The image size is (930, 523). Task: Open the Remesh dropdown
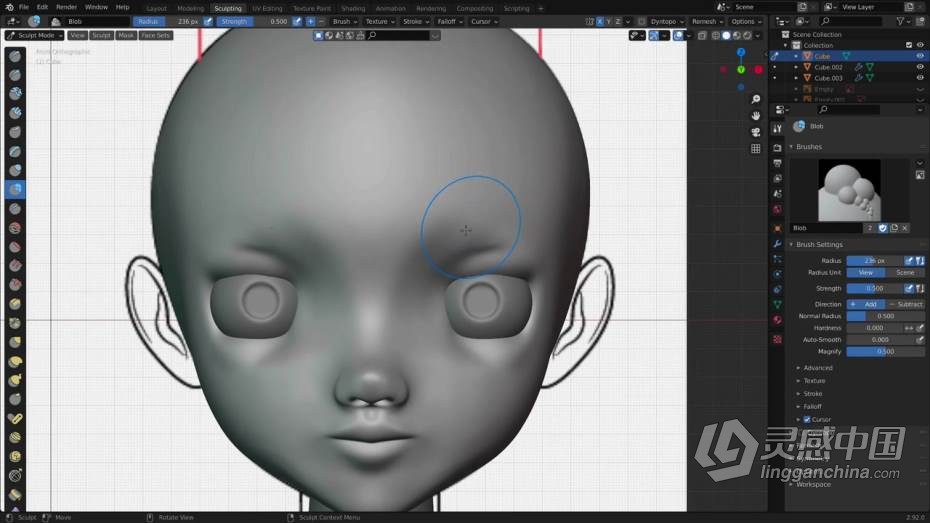tap(708, 21)
